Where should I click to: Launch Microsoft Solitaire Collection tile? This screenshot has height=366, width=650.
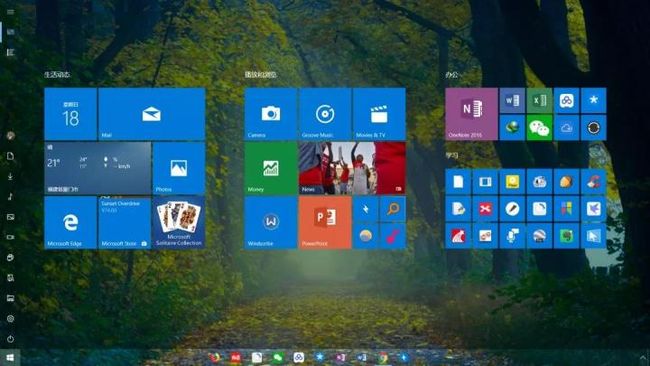point(179,223)
